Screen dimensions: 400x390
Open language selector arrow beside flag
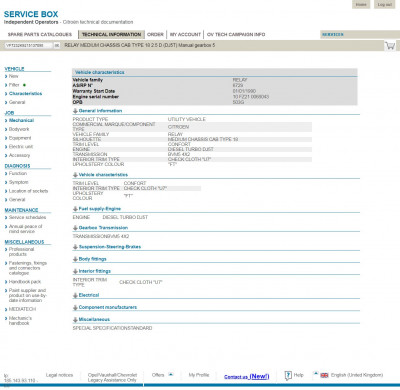point(316,374)
